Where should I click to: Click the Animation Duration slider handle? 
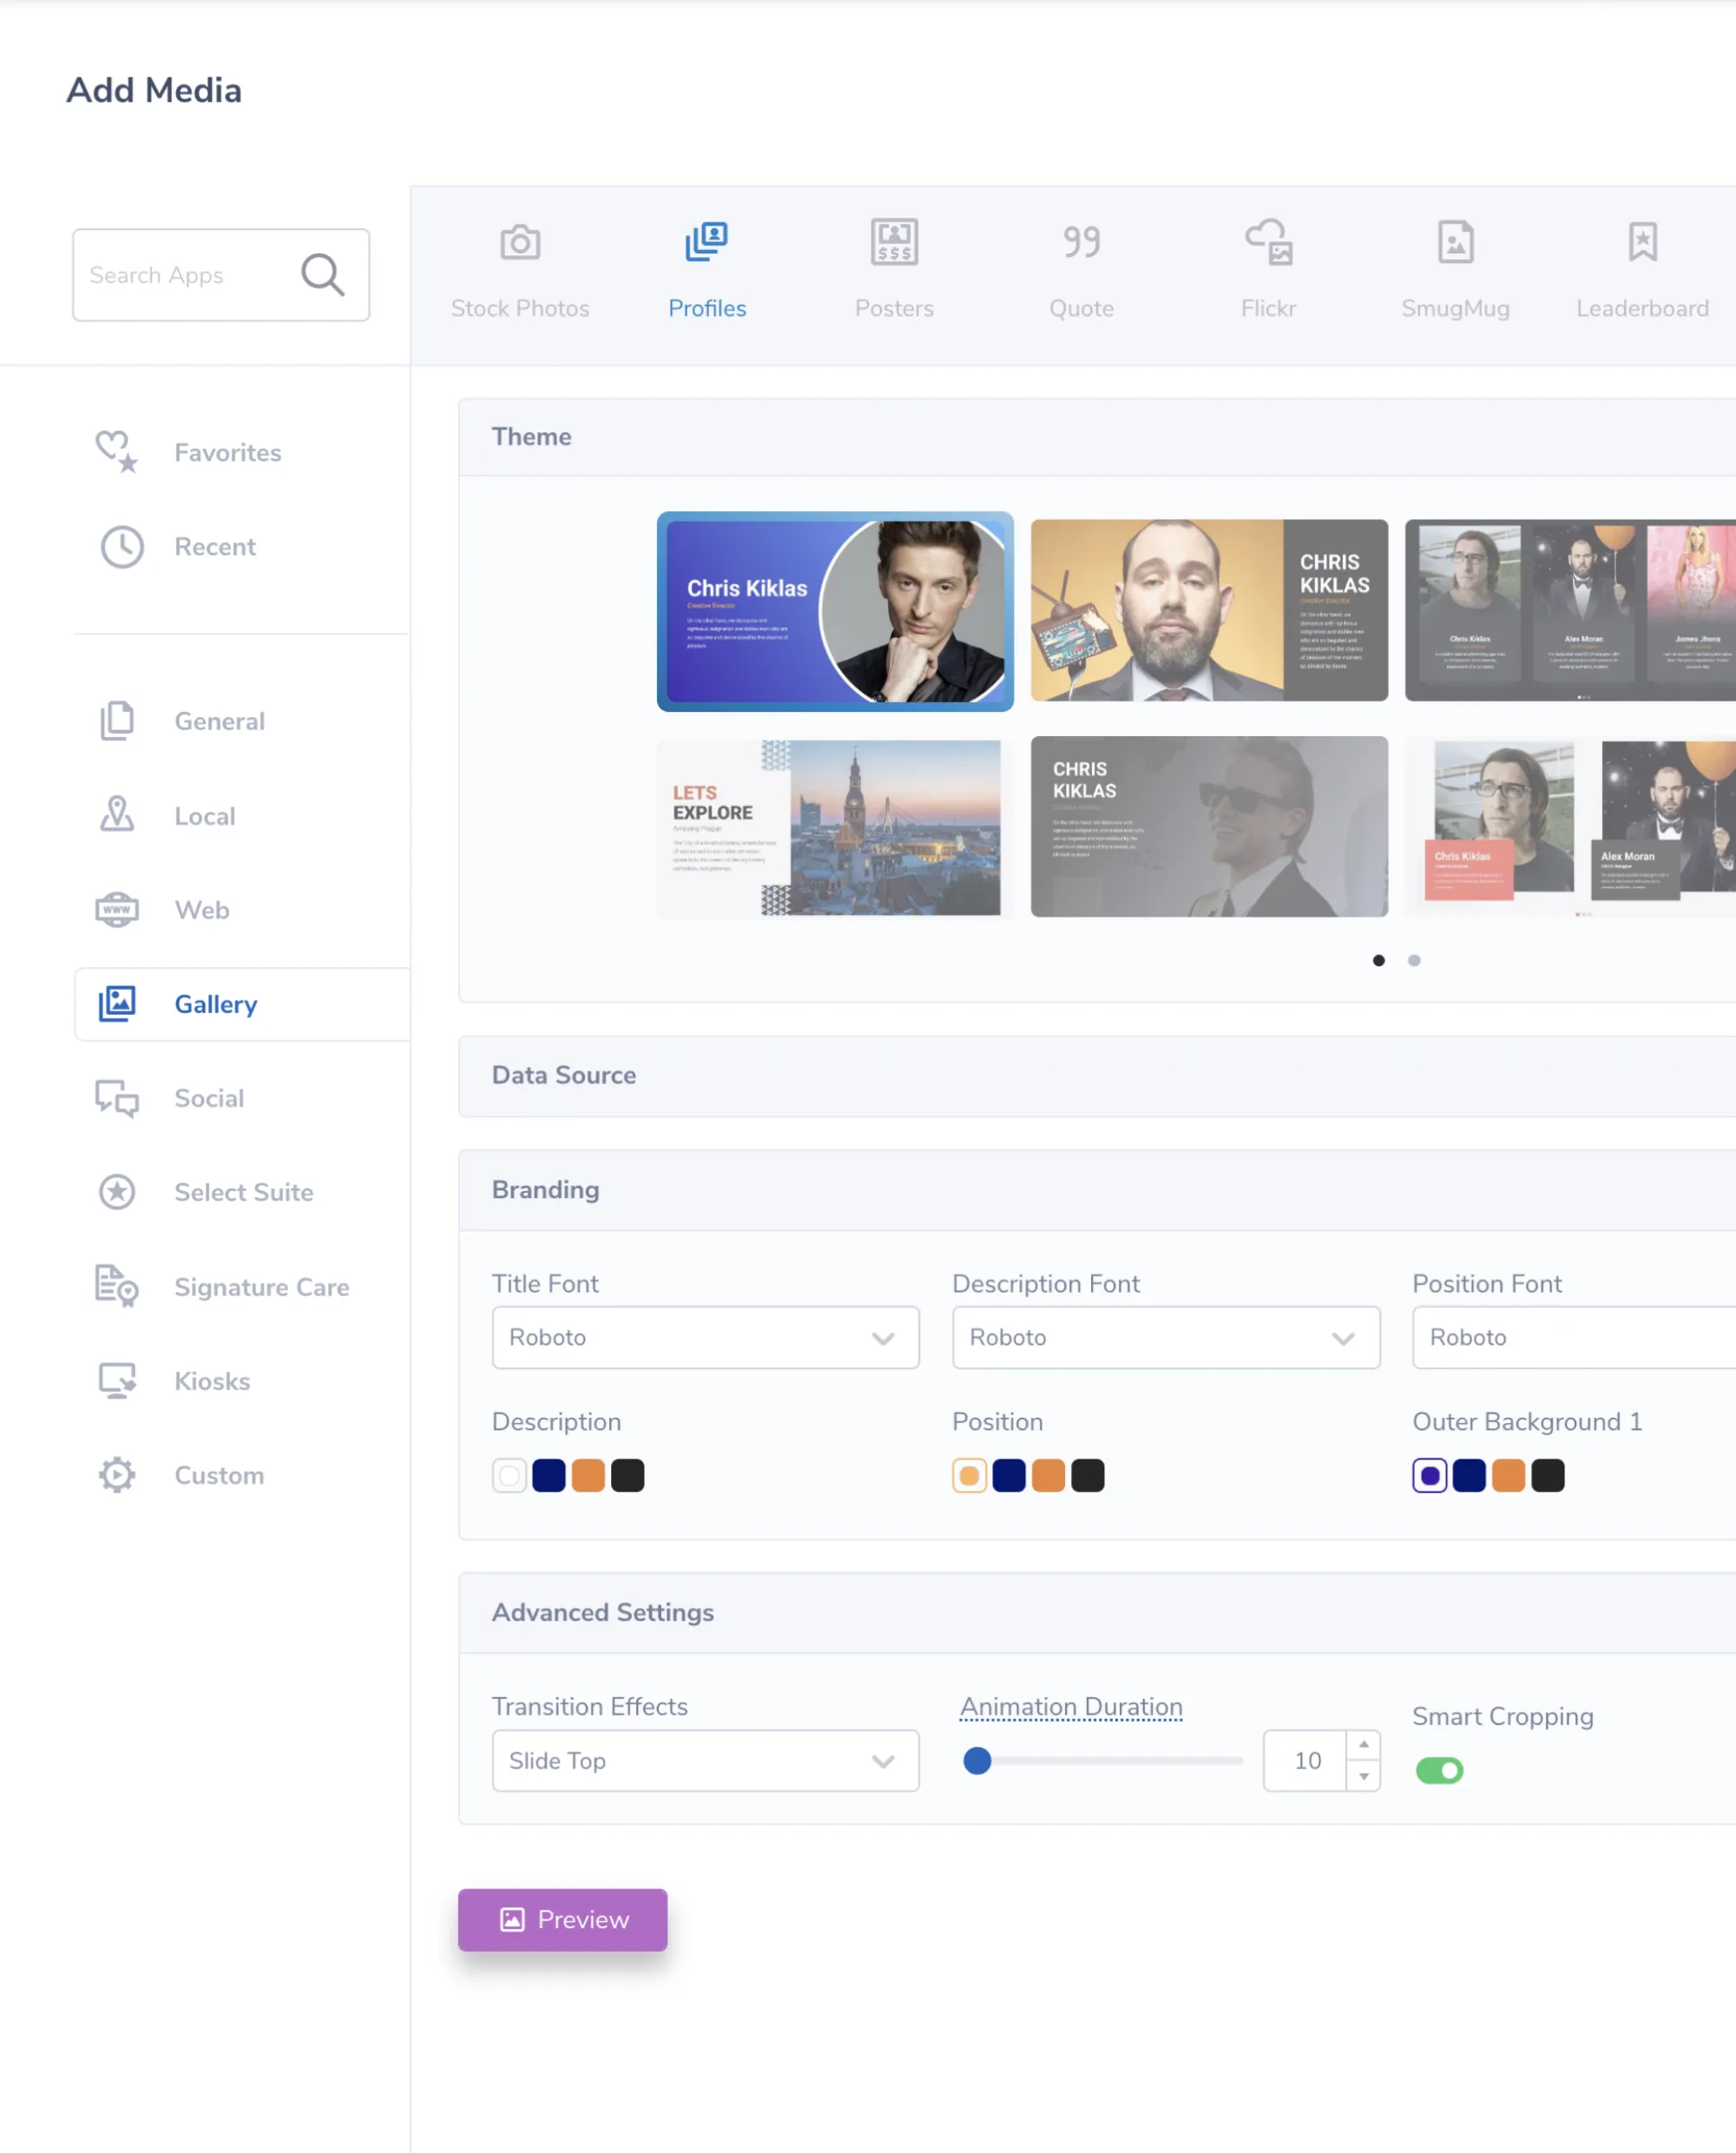977,1760
